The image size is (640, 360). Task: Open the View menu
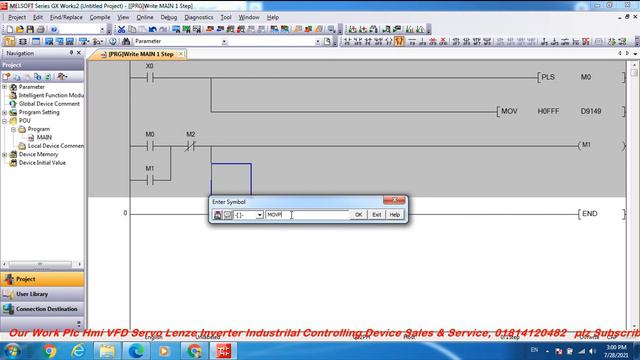[123, 18]
